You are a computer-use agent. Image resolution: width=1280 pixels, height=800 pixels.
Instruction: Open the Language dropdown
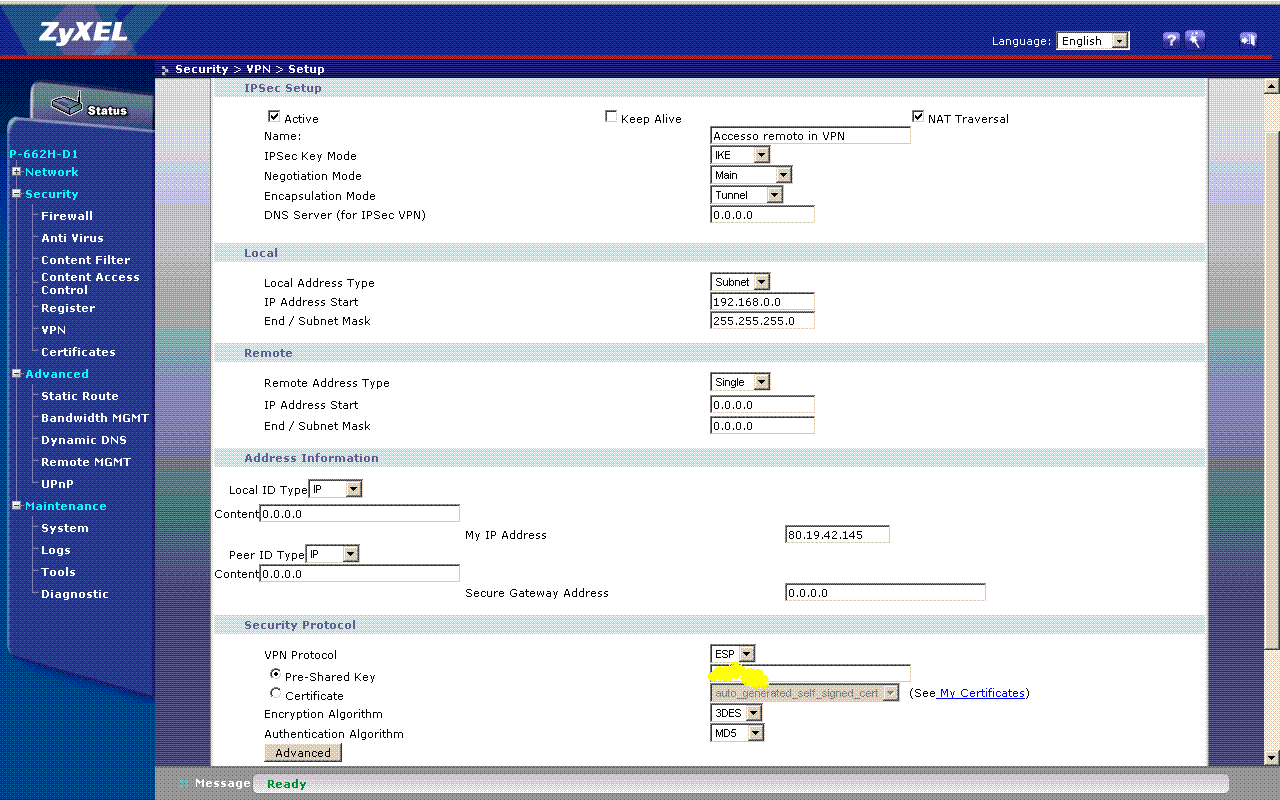point(1092,41)
